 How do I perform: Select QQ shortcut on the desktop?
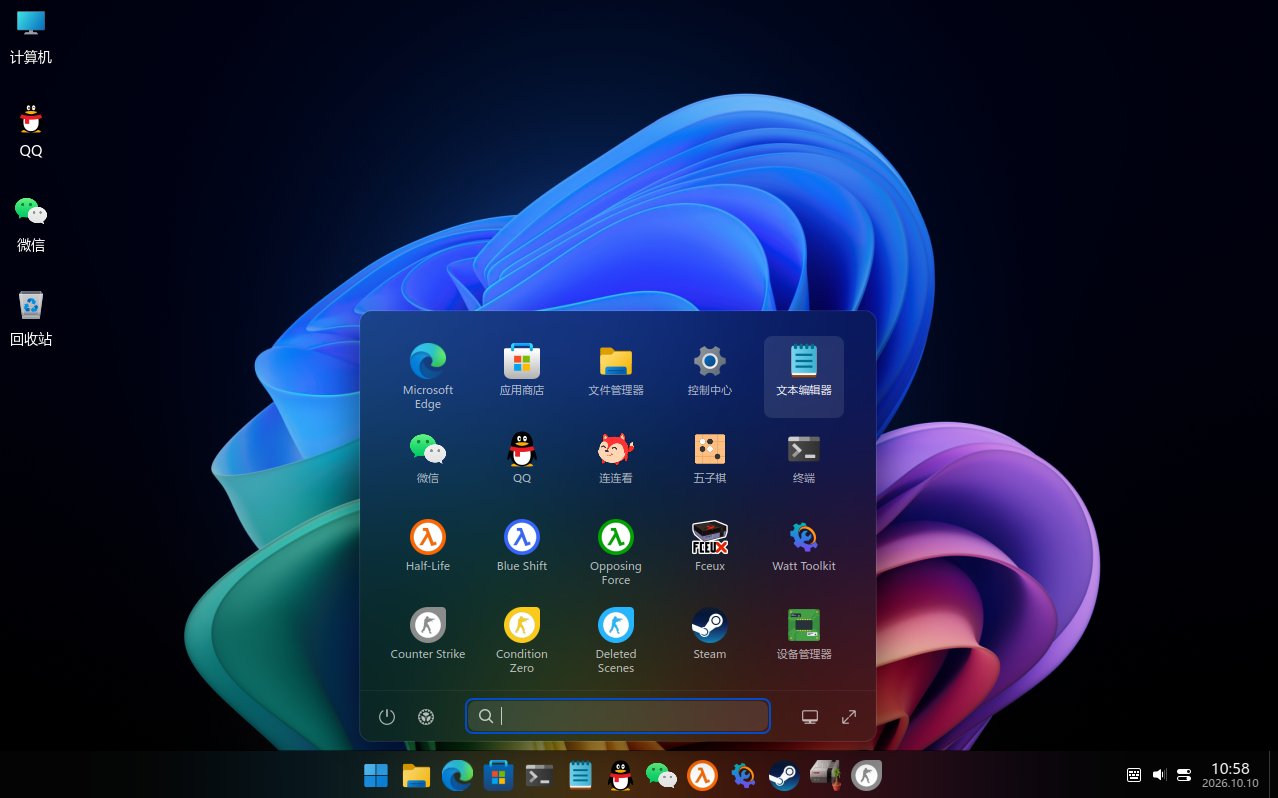point(31,130)
